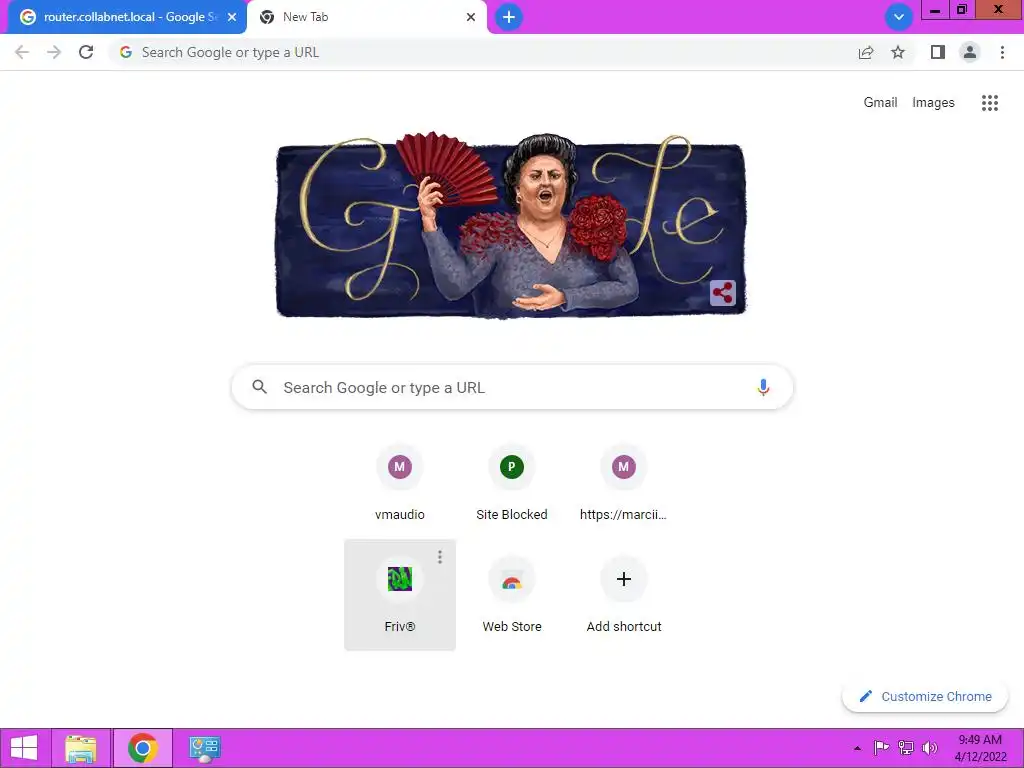Open the Site Blocked shortcut

512,483
